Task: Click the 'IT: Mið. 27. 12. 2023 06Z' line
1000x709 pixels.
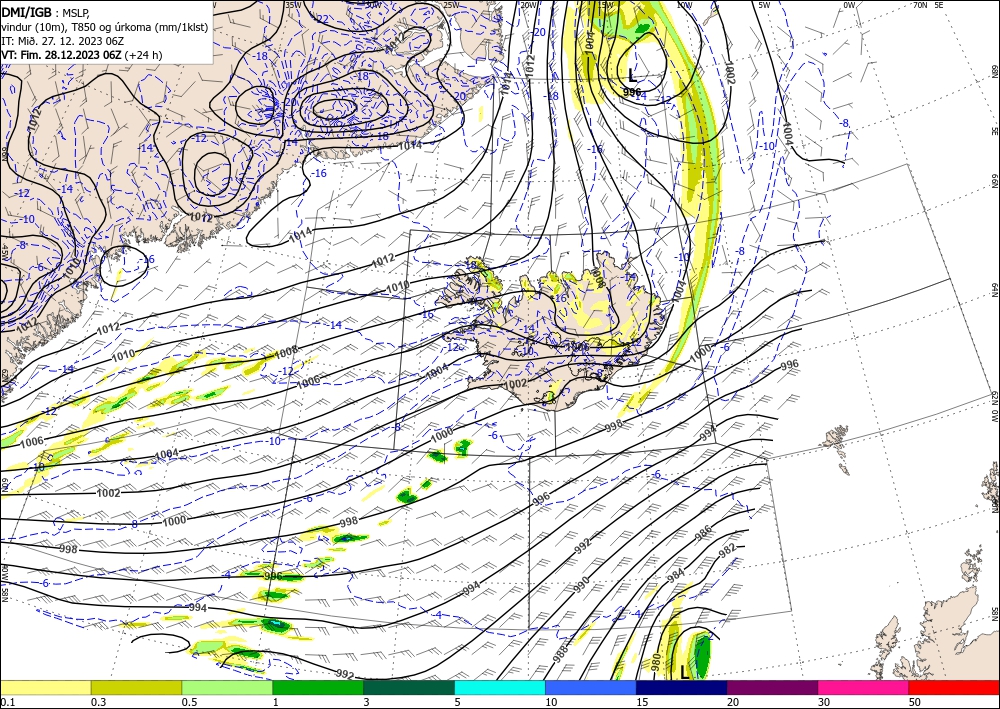Action: coord(62,41)
